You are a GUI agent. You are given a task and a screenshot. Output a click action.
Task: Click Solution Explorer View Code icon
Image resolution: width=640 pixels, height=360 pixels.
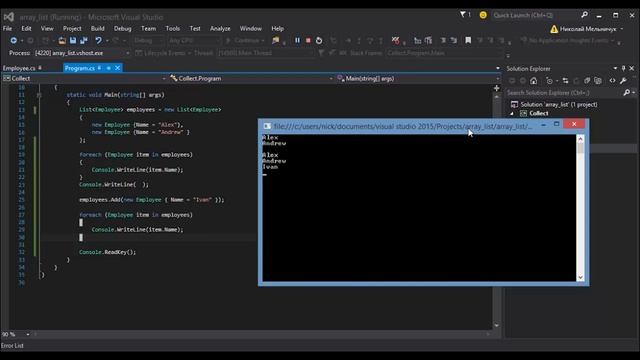pos(612,81)
